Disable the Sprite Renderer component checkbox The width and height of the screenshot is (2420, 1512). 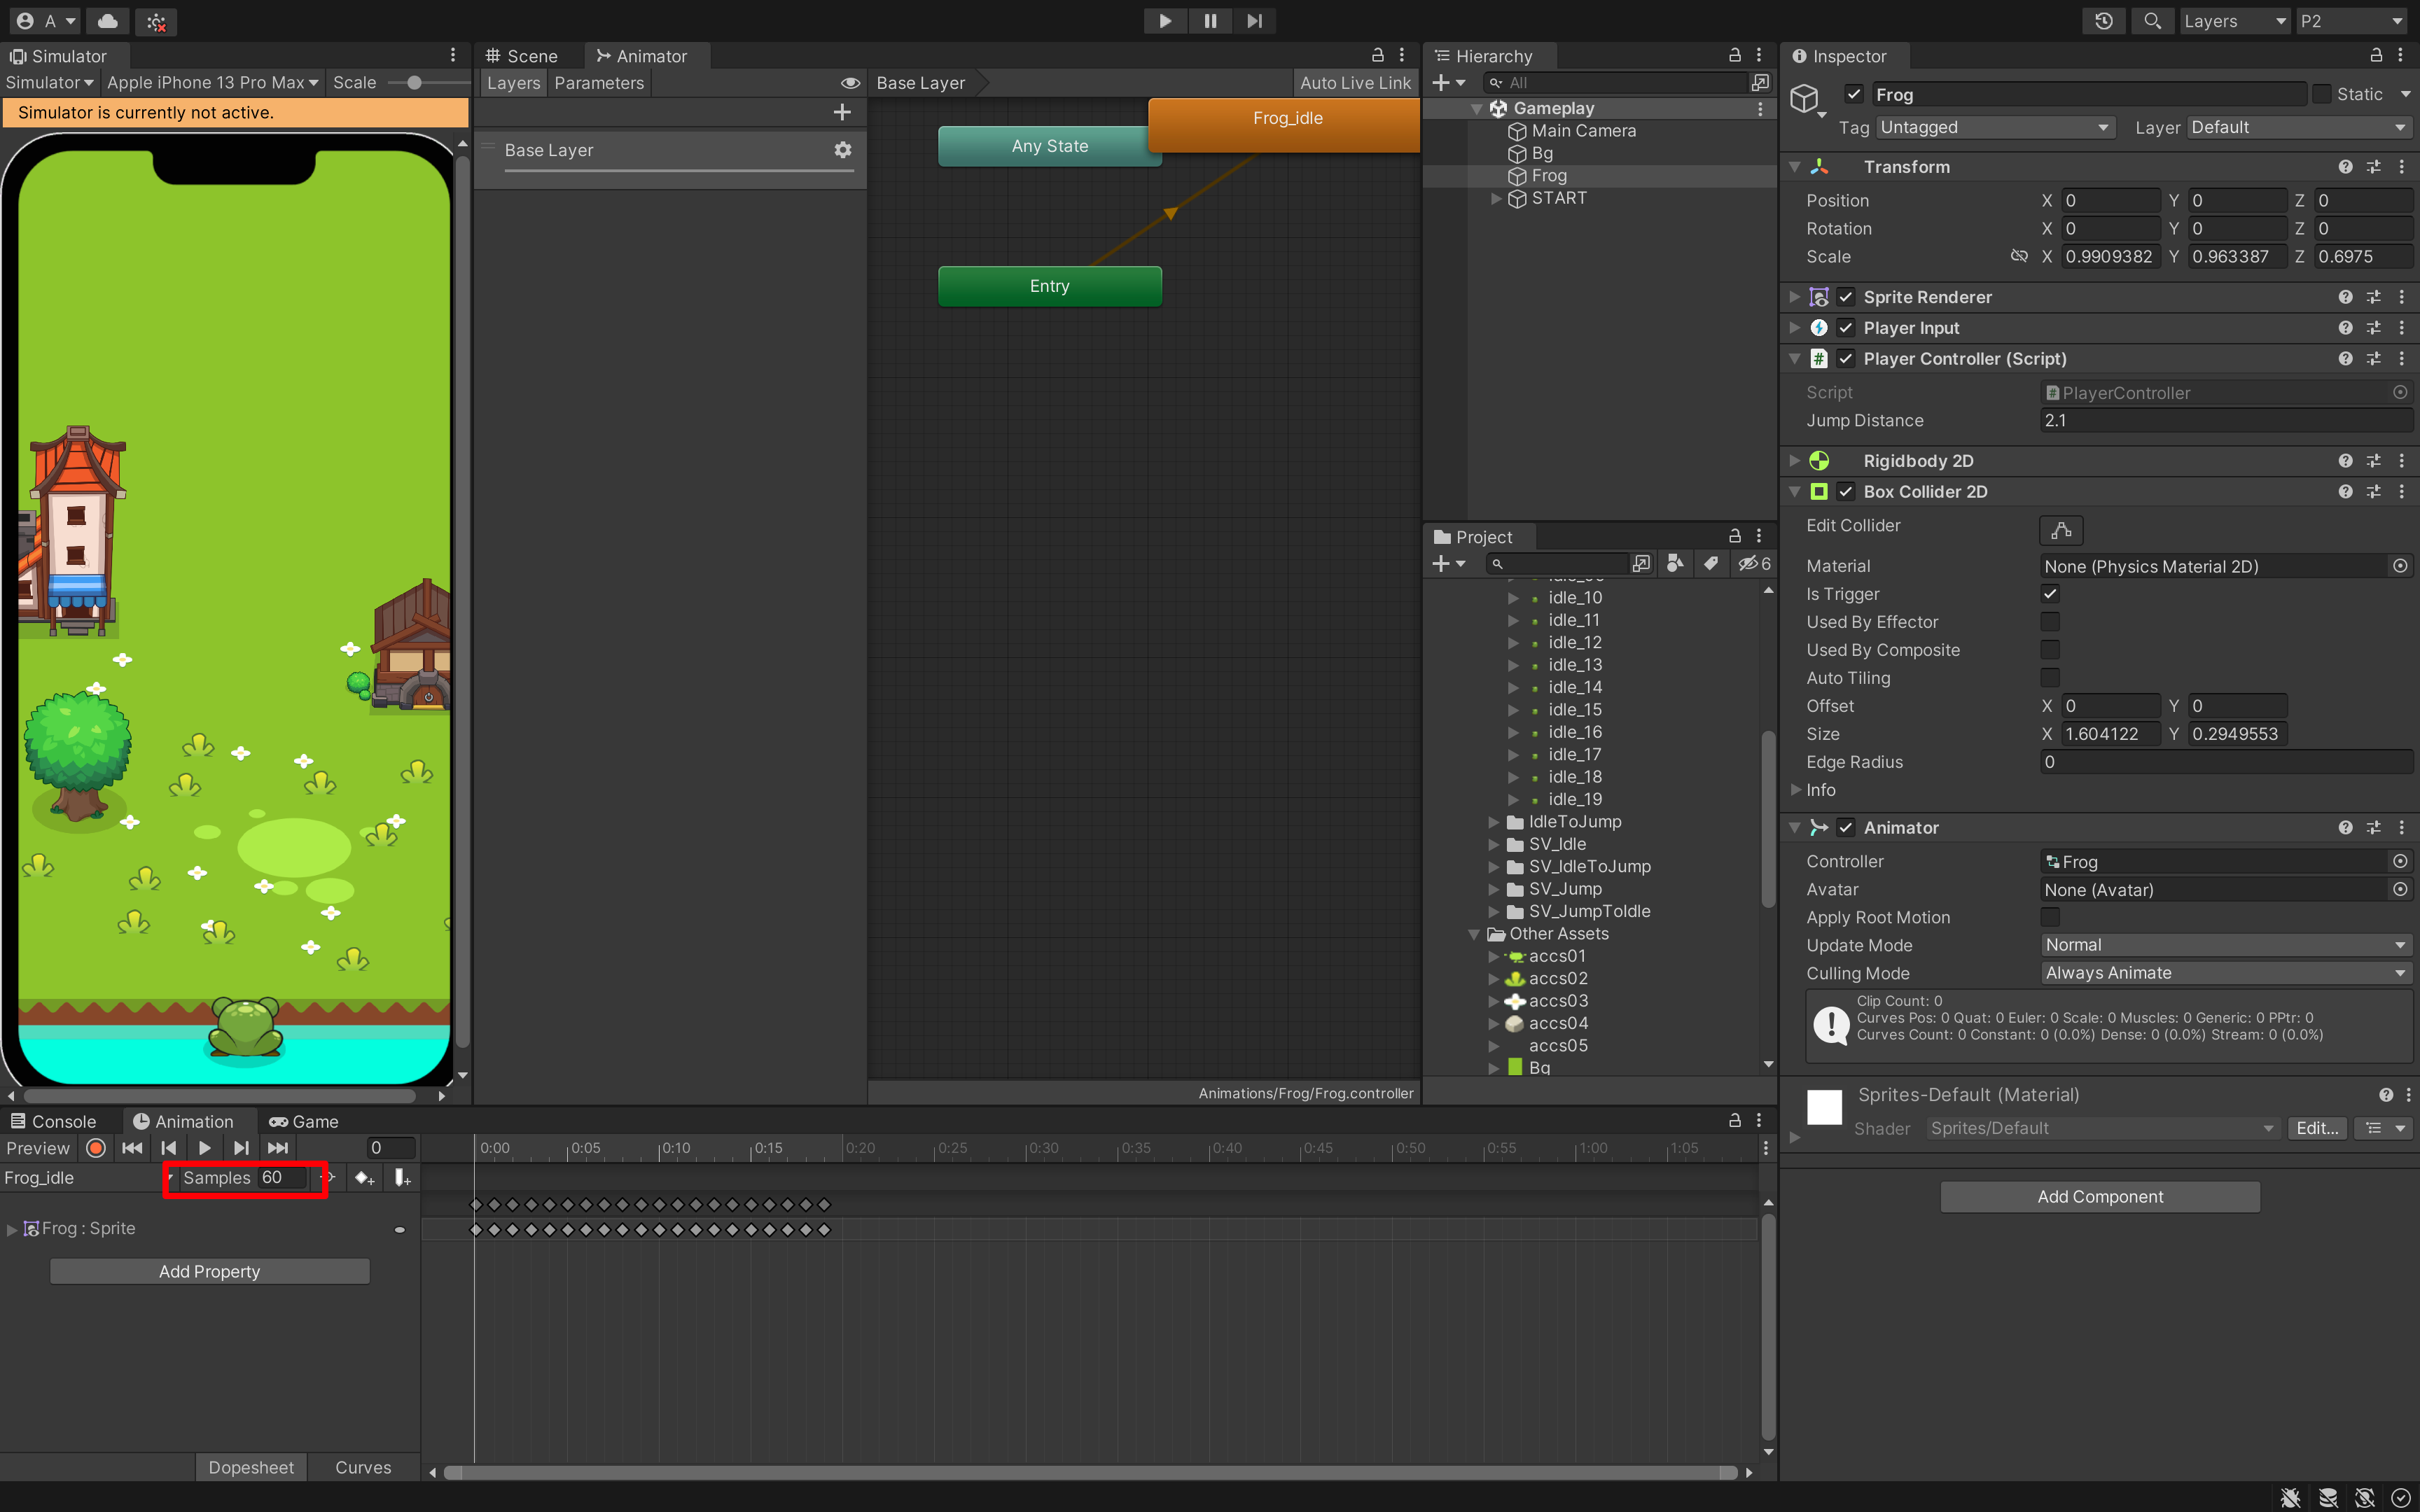click(1846, 297)
